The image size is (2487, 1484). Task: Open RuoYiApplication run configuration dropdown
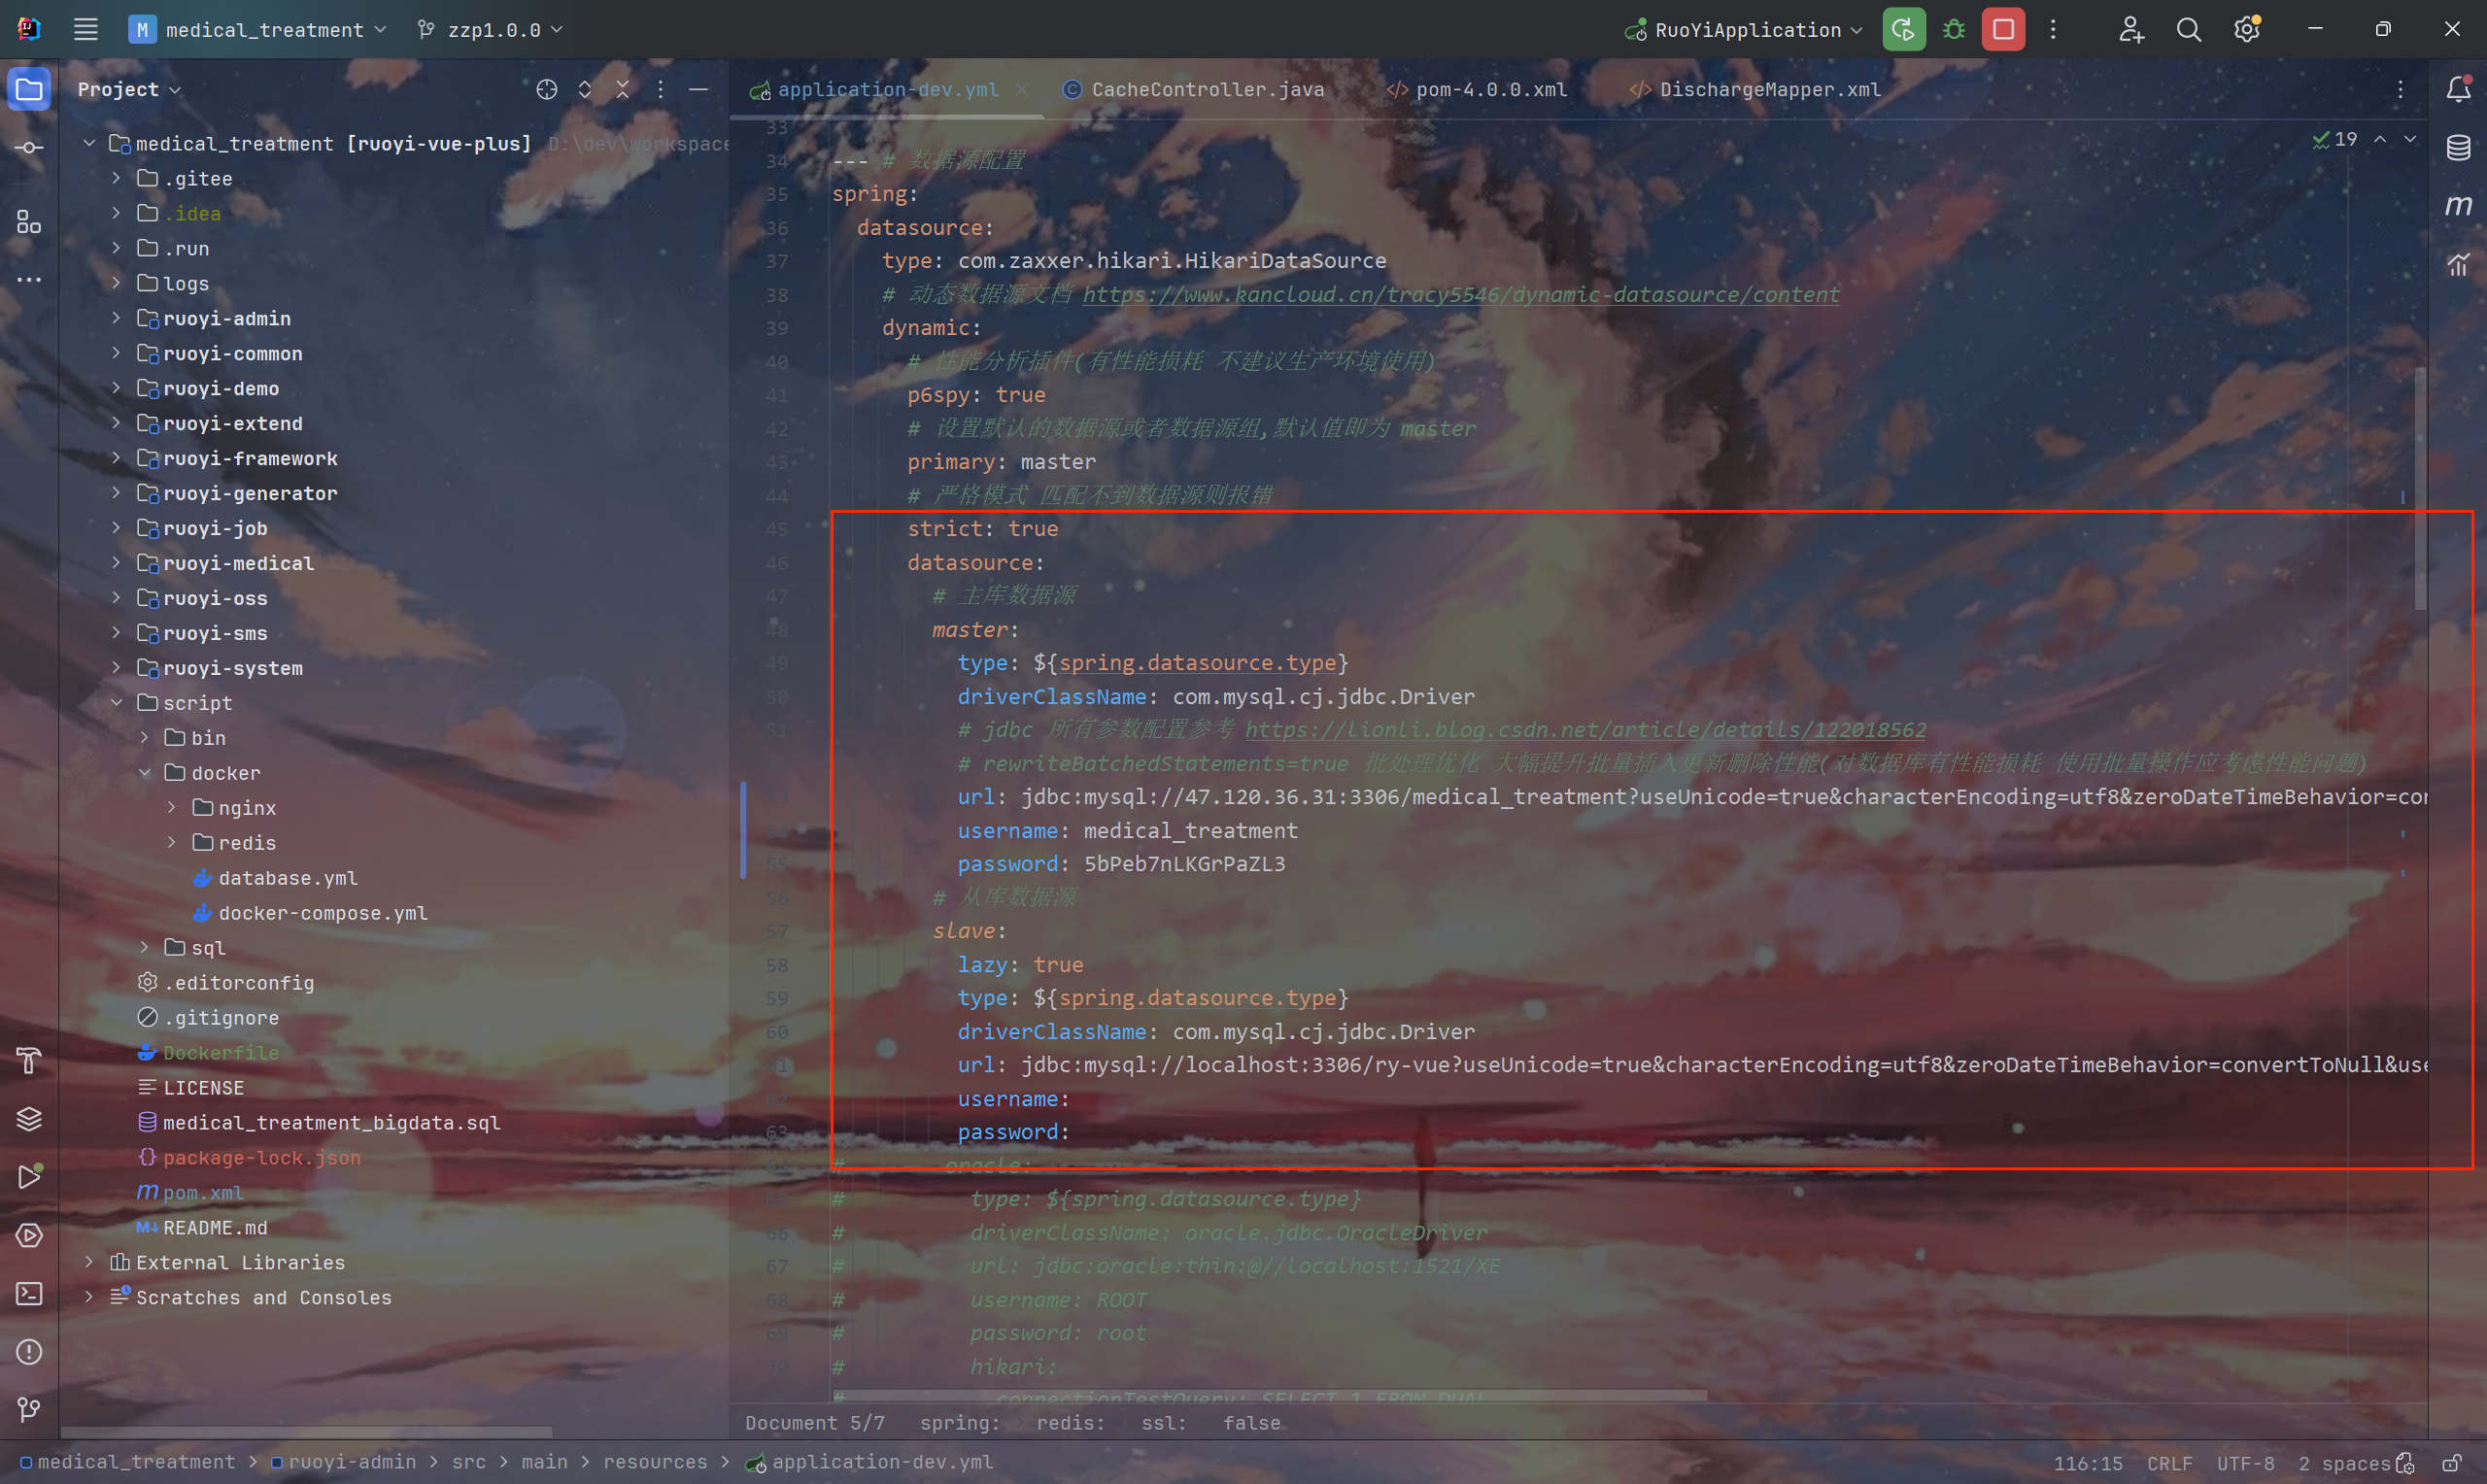[x=1745, y=30]
